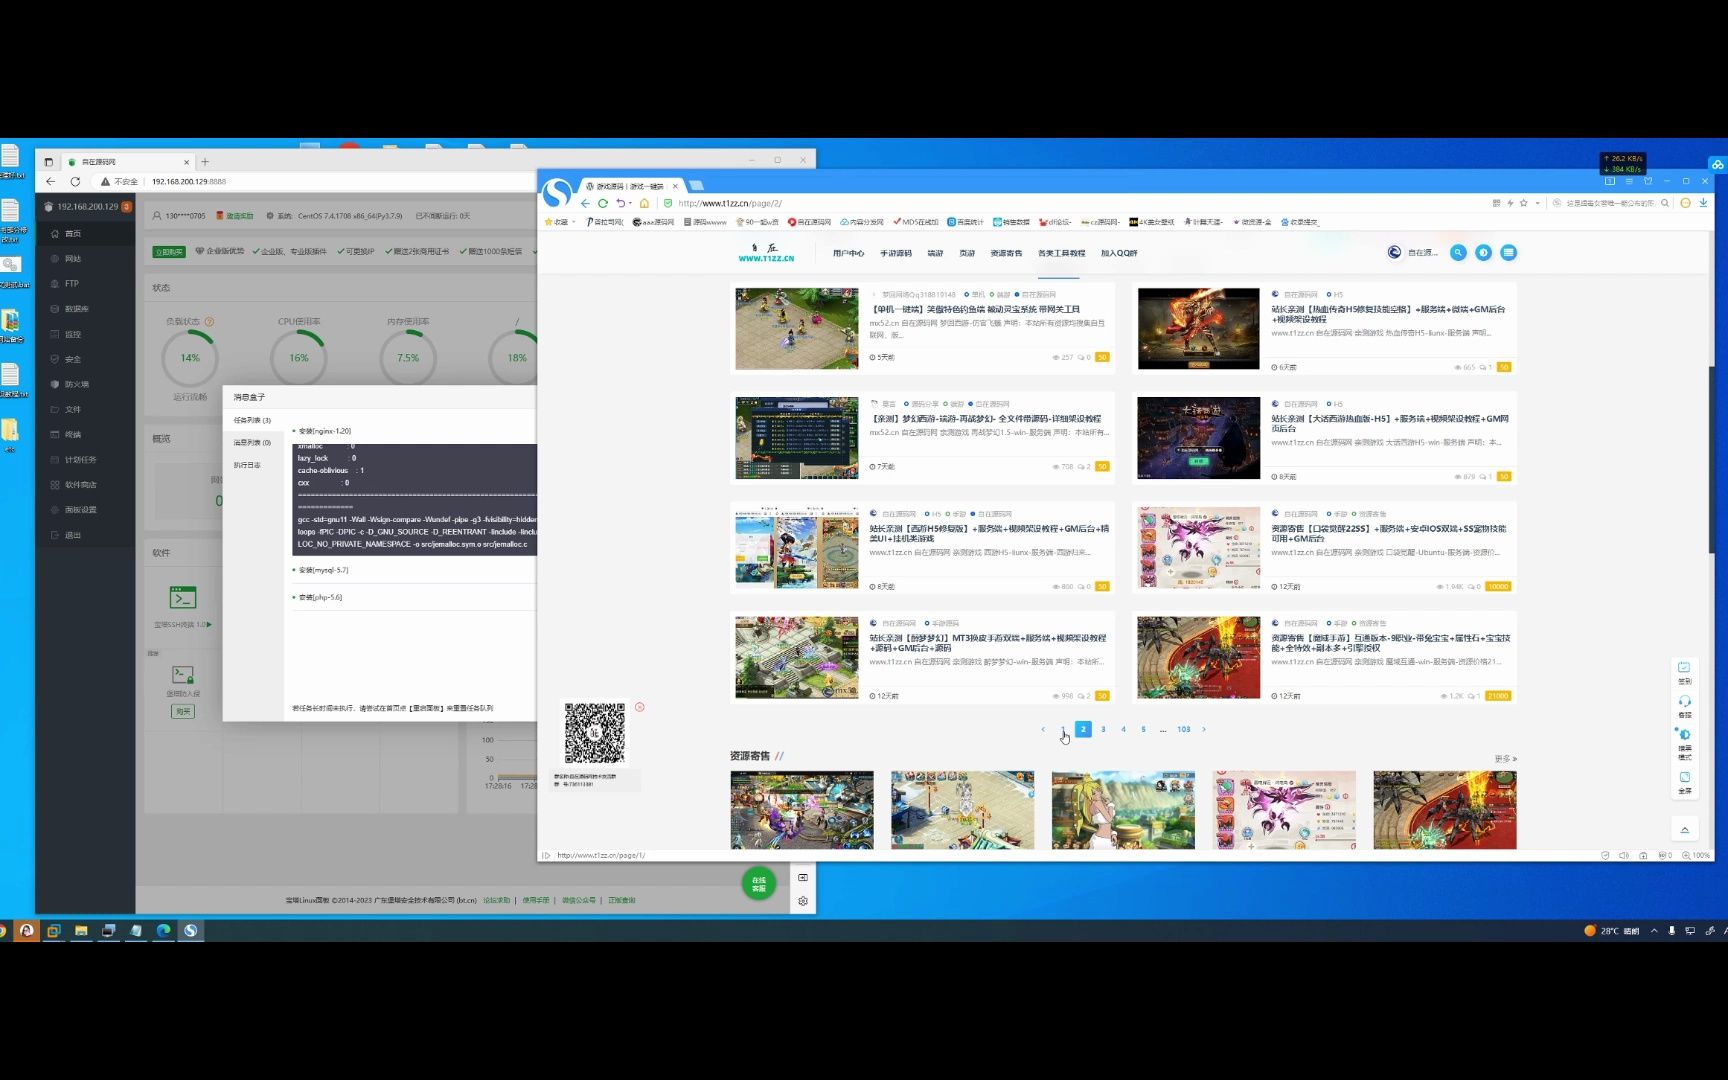
Task: Click the green 立即购买 button
Action: 169,252
